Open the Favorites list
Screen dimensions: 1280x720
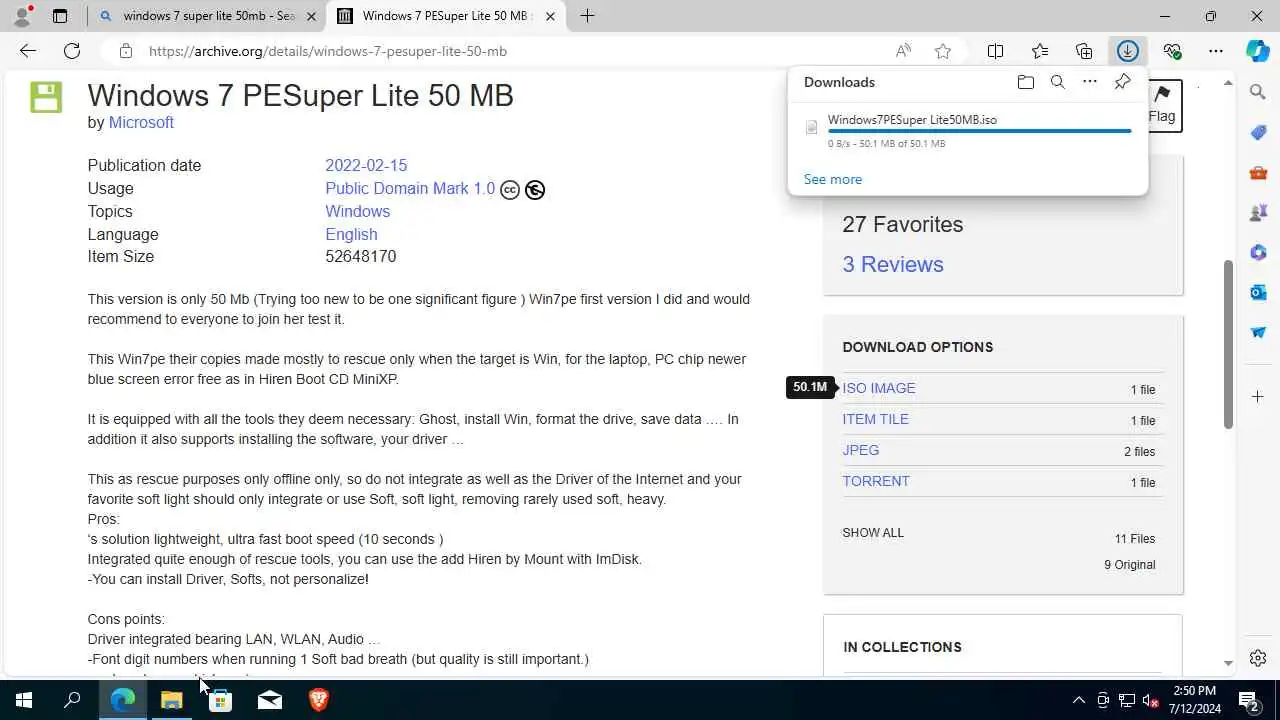(x=1040, y=51)
